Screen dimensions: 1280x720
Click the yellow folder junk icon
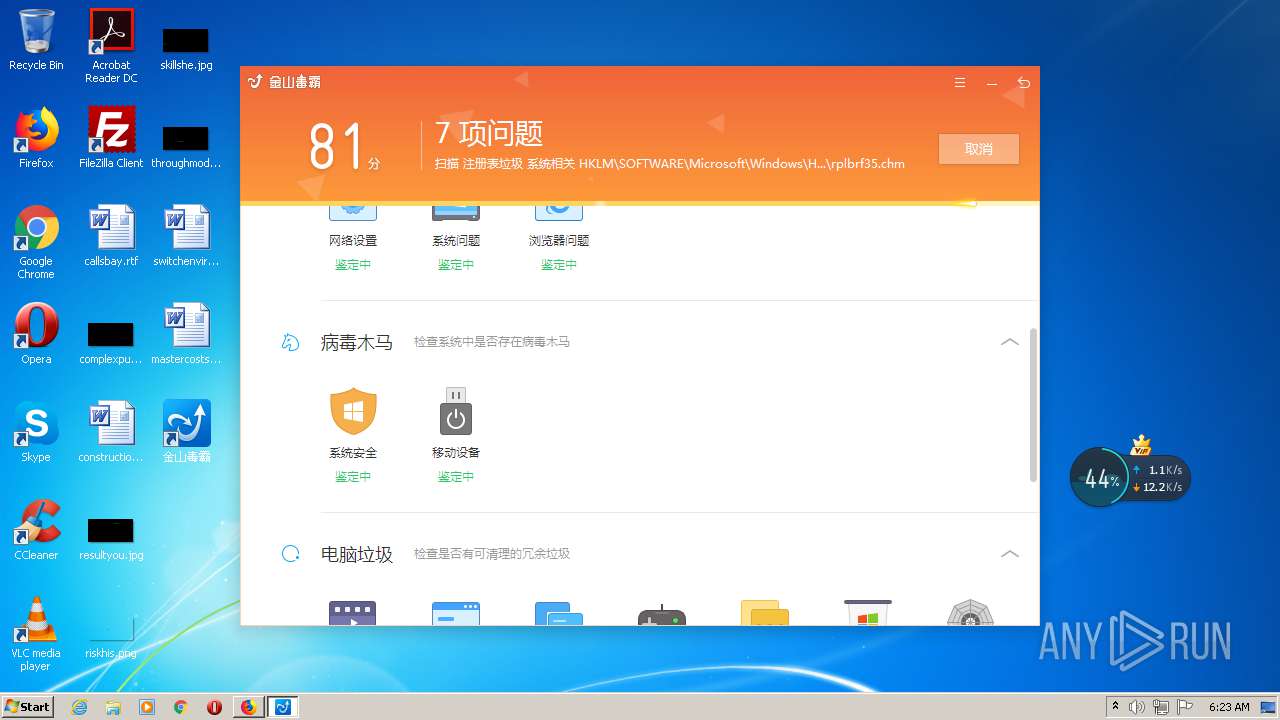point(765,613)
